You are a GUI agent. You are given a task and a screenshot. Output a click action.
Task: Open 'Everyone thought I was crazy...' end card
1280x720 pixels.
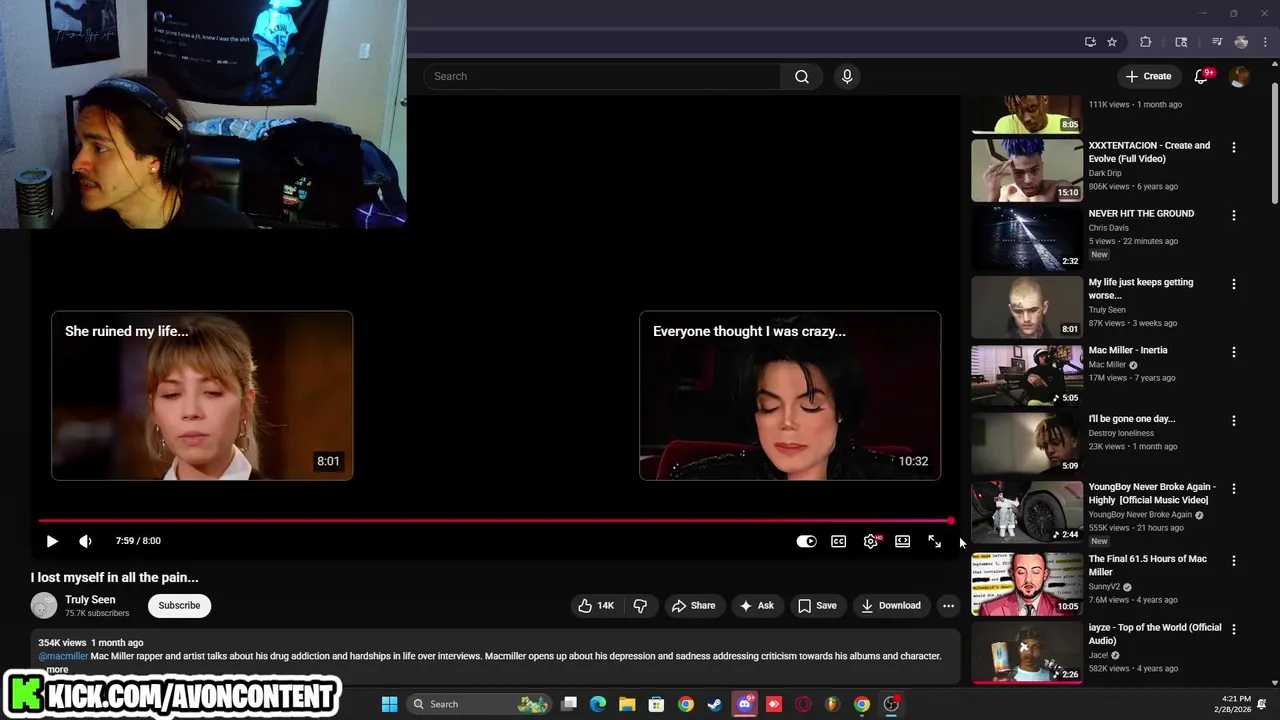[790, 396]
